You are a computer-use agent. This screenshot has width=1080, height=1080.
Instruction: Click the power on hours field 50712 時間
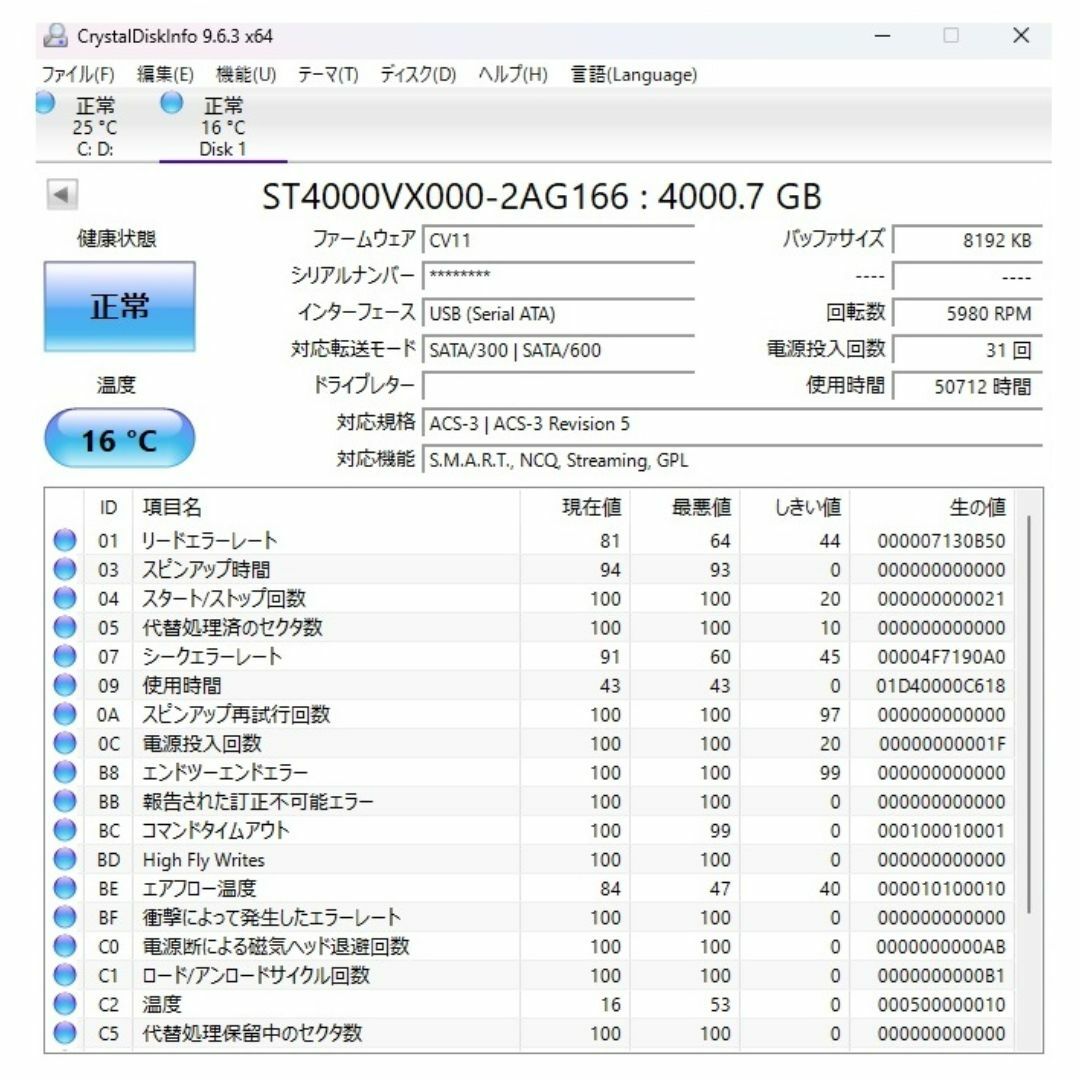[x=968, y=386]
